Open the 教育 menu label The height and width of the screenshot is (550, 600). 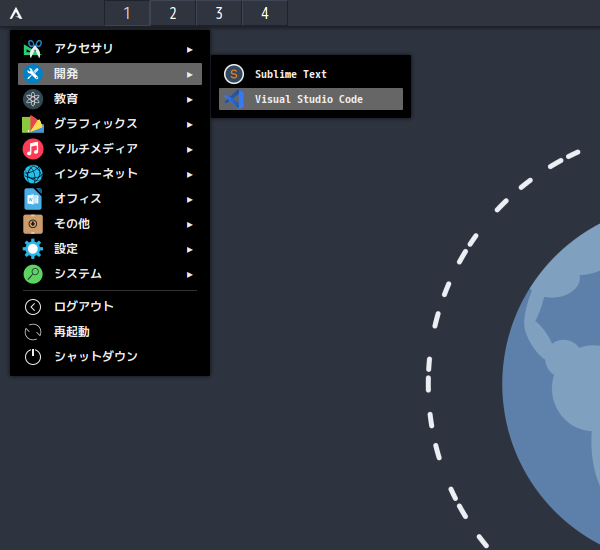pyautogui.click(x=66, y=99)
